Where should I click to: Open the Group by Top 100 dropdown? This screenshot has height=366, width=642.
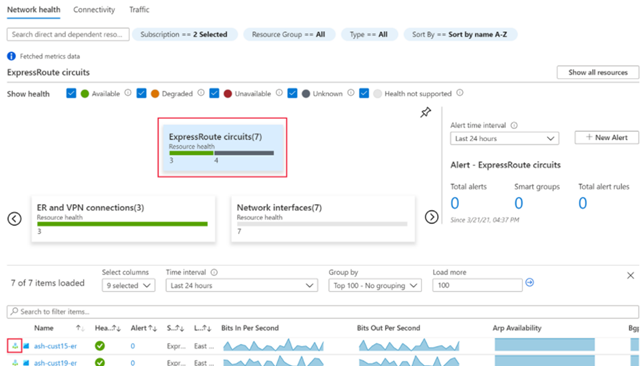[375, 285]
